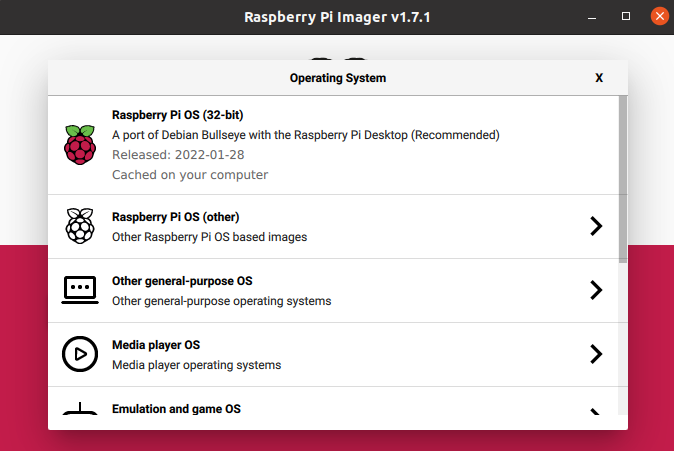This screenshot has height=451, width=674.
Task: Maximize the Raspberry Pi Imager window
Action: point(626,17)
